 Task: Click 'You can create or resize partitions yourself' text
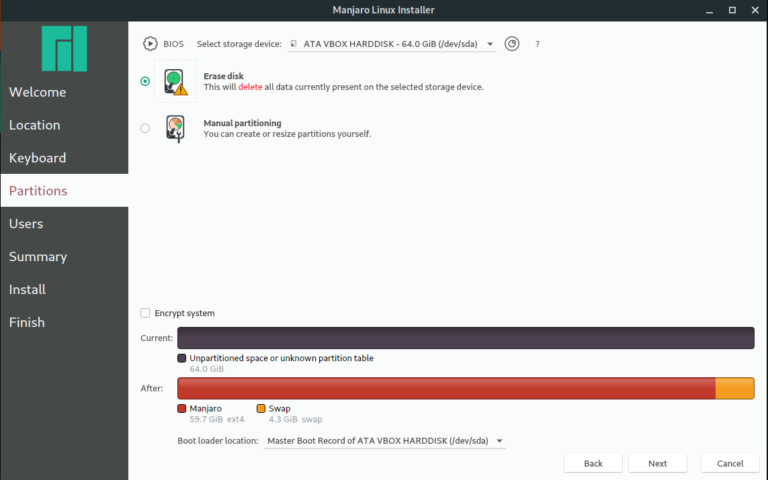pyautogui.click(x=288, y=134)
